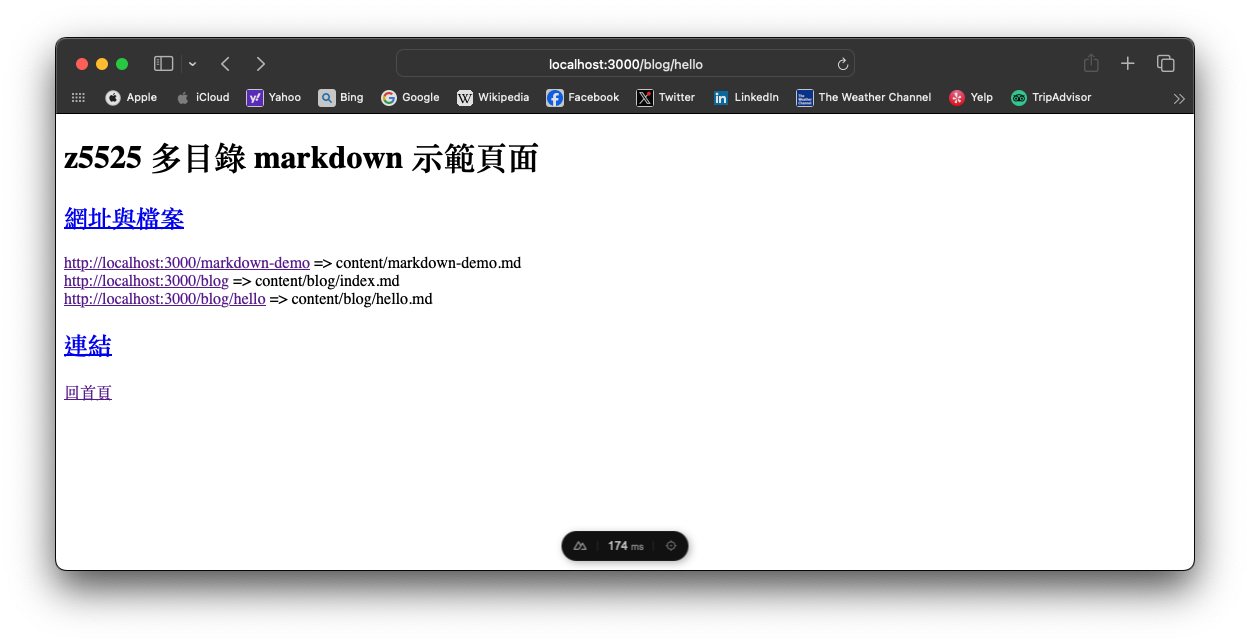Click inside the address bar
Image resolution: width=1250 pixels, height=644 pixels.
point(625,63)
